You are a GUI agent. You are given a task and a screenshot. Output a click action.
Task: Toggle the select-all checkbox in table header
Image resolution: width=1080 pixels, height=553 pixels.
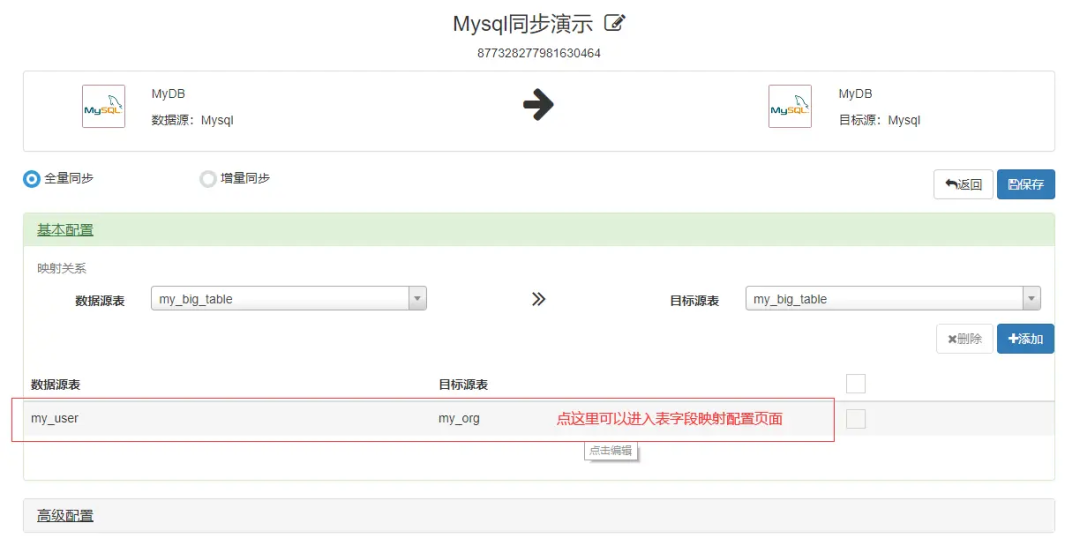(x=855, y=384)
